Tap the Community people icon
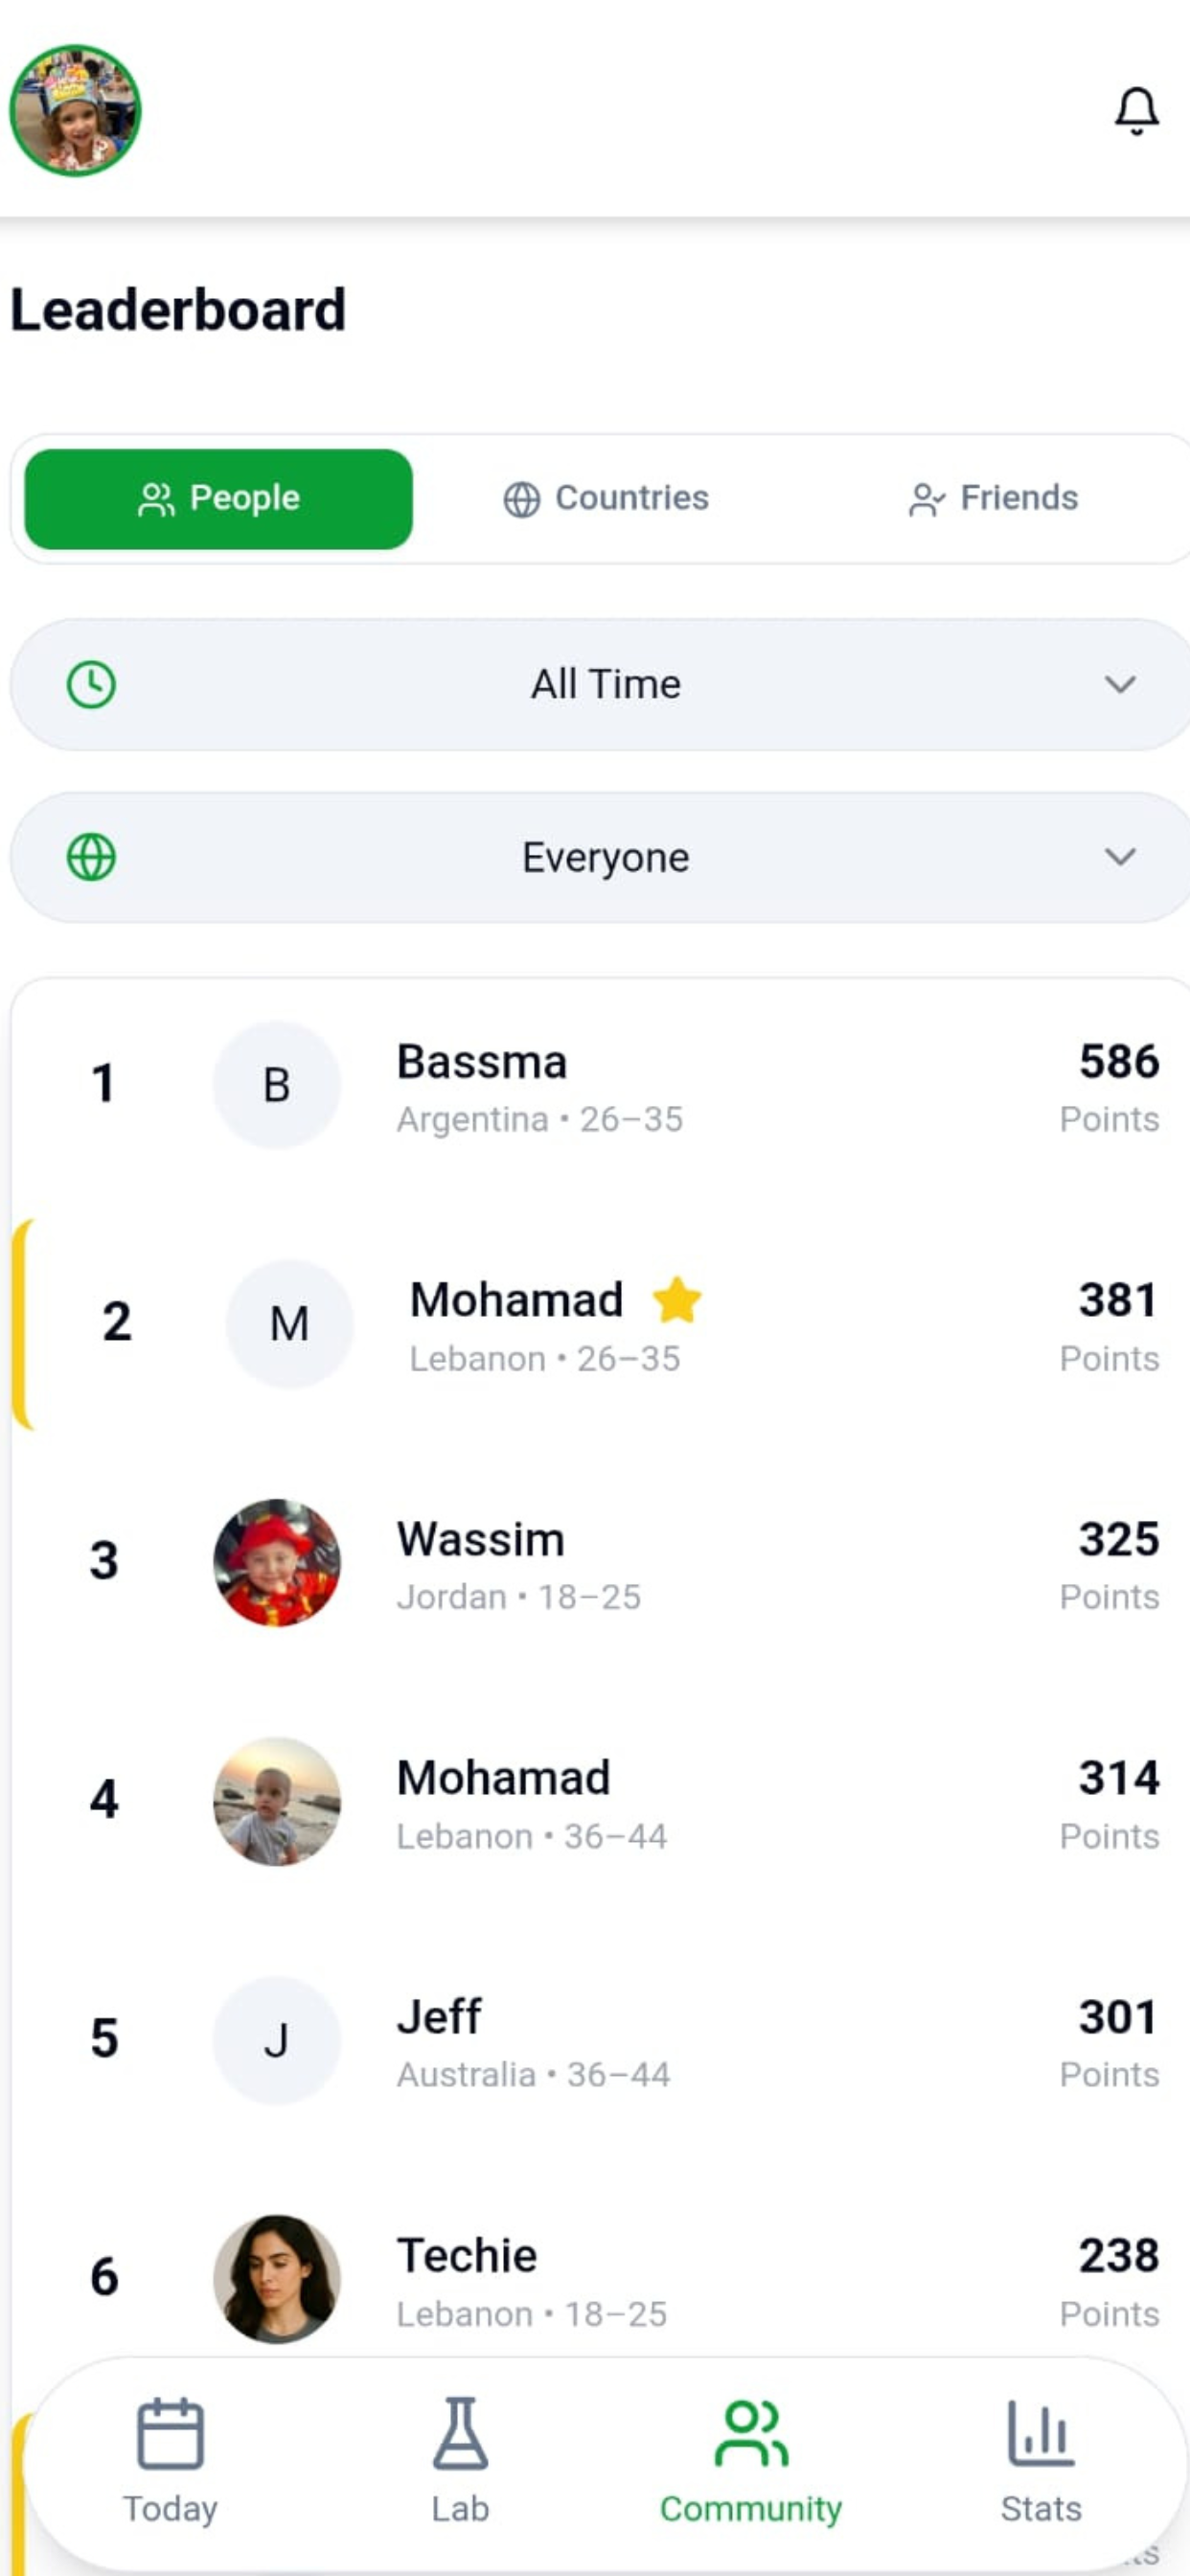This screenshot has width=1190, height=2576. [x=751, y=2433]
